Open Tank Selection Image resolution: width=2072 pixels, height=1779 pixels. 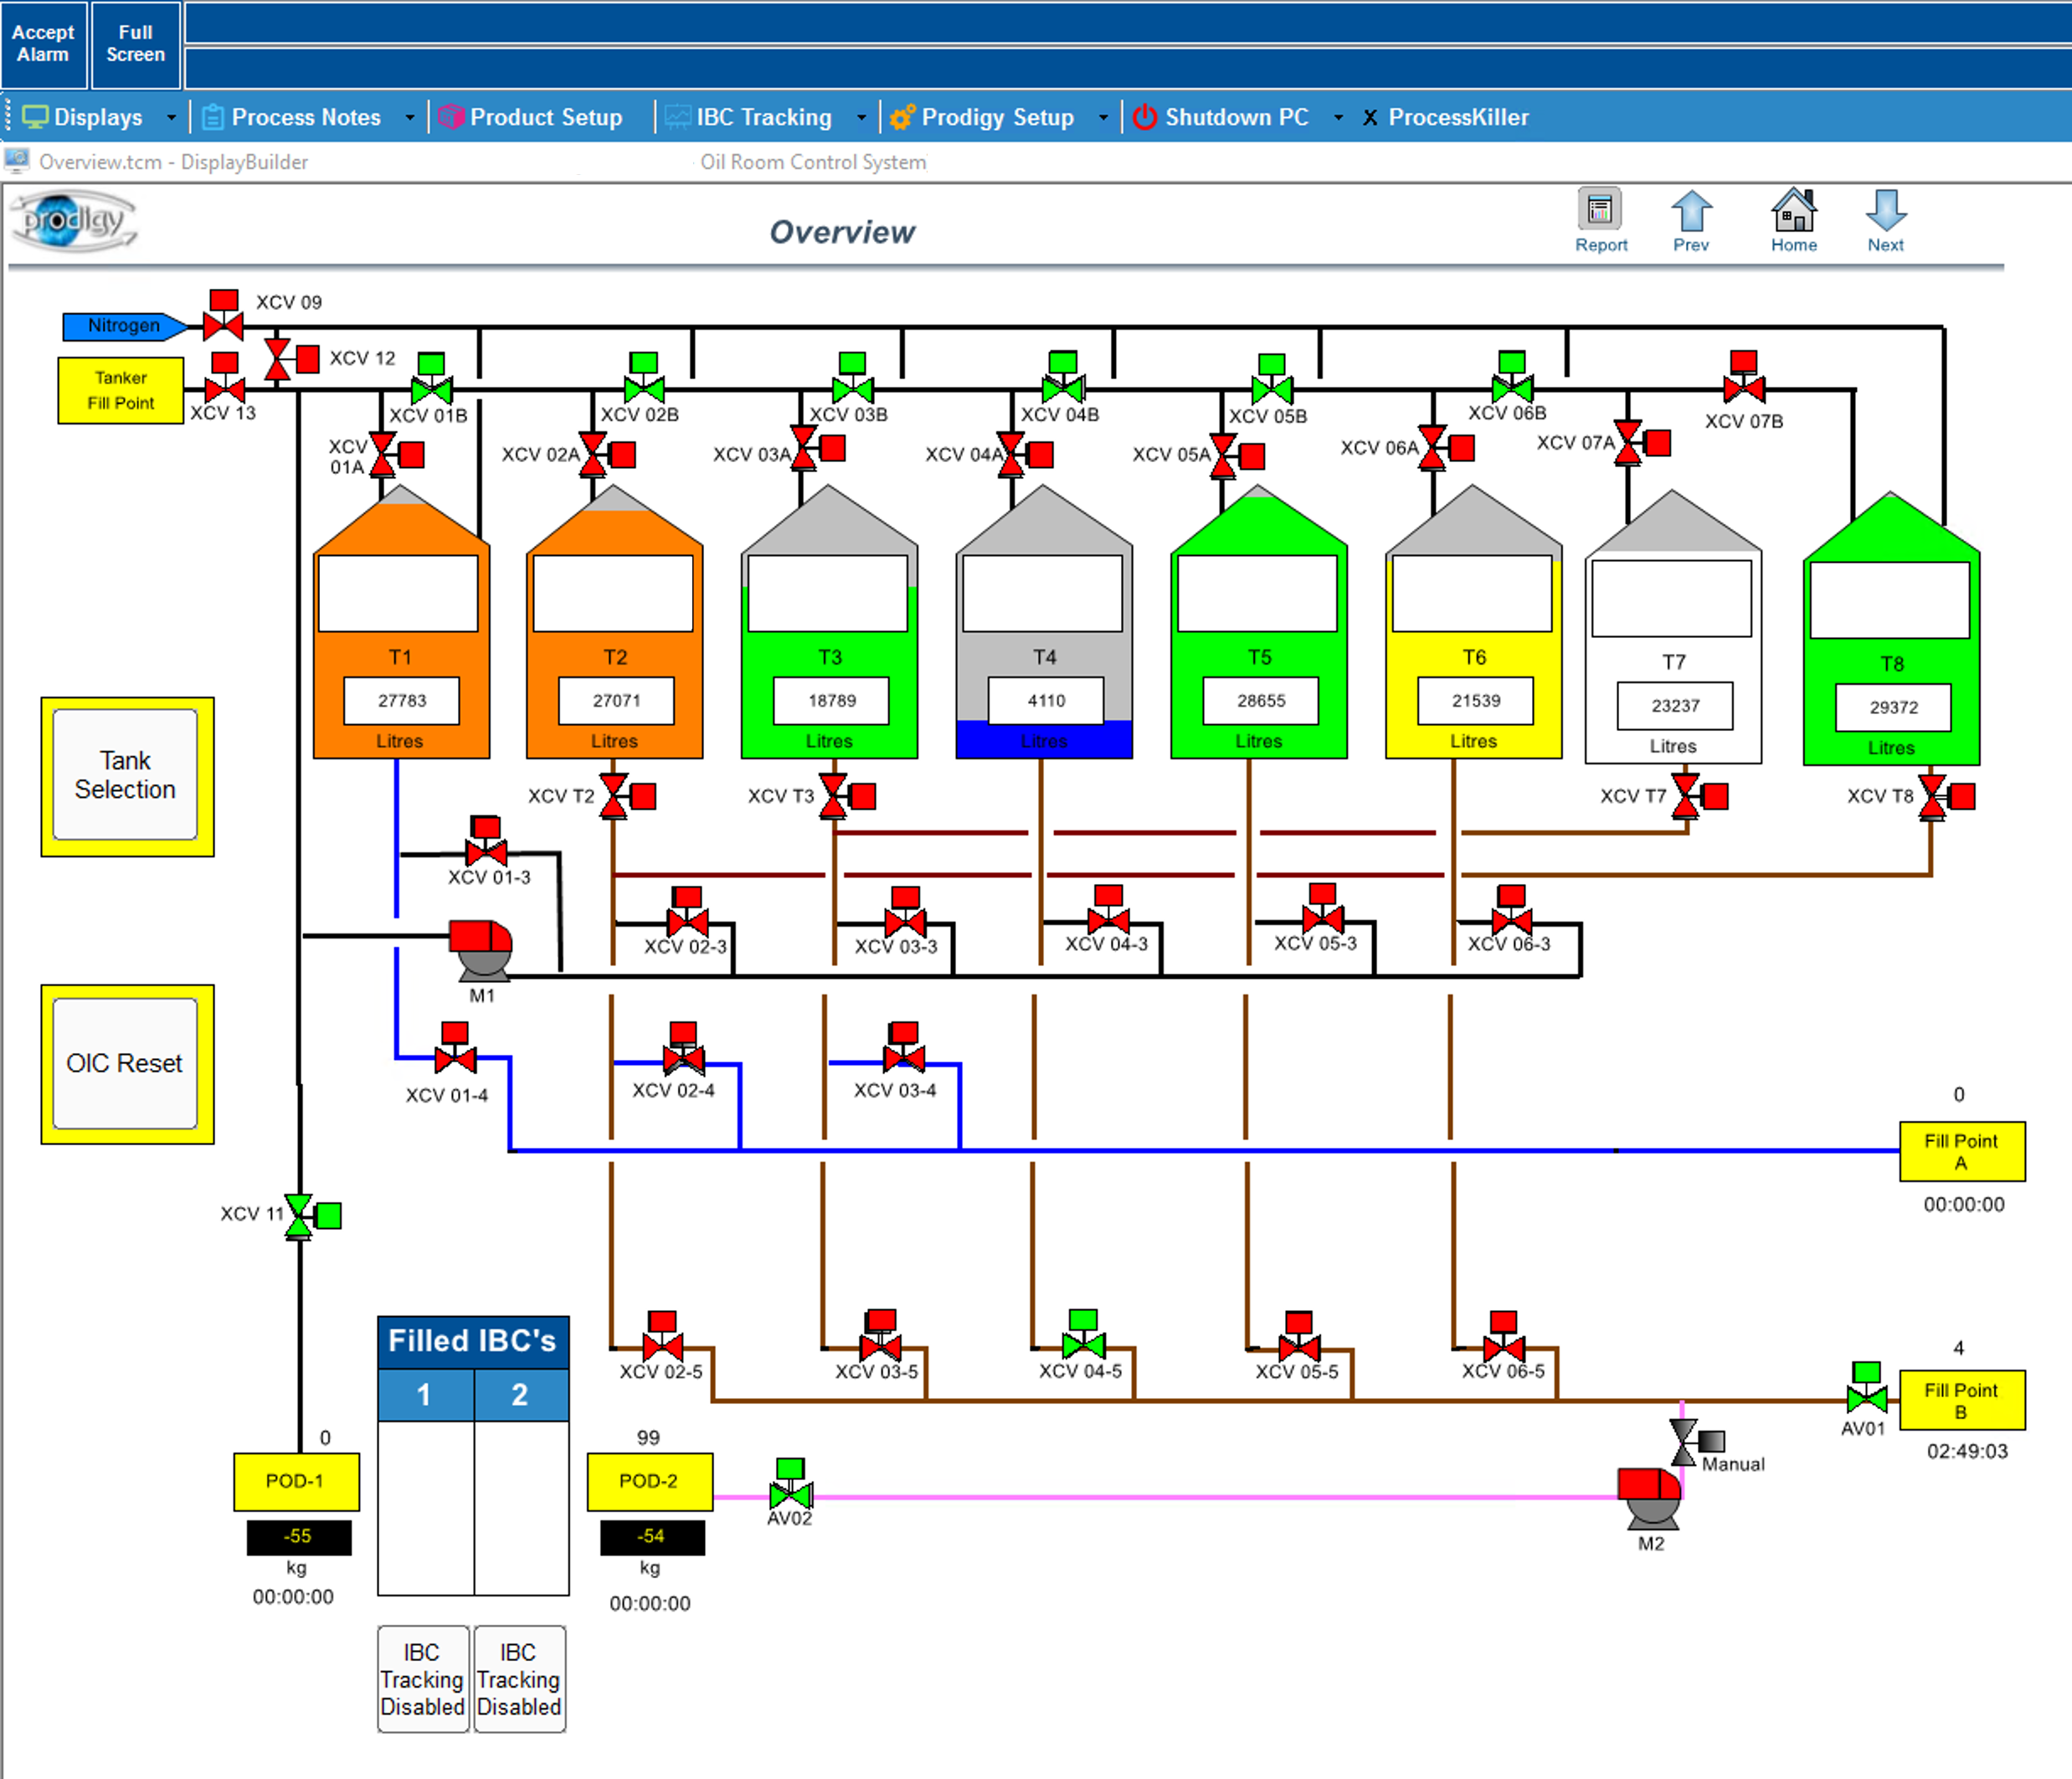pos(126,776)
